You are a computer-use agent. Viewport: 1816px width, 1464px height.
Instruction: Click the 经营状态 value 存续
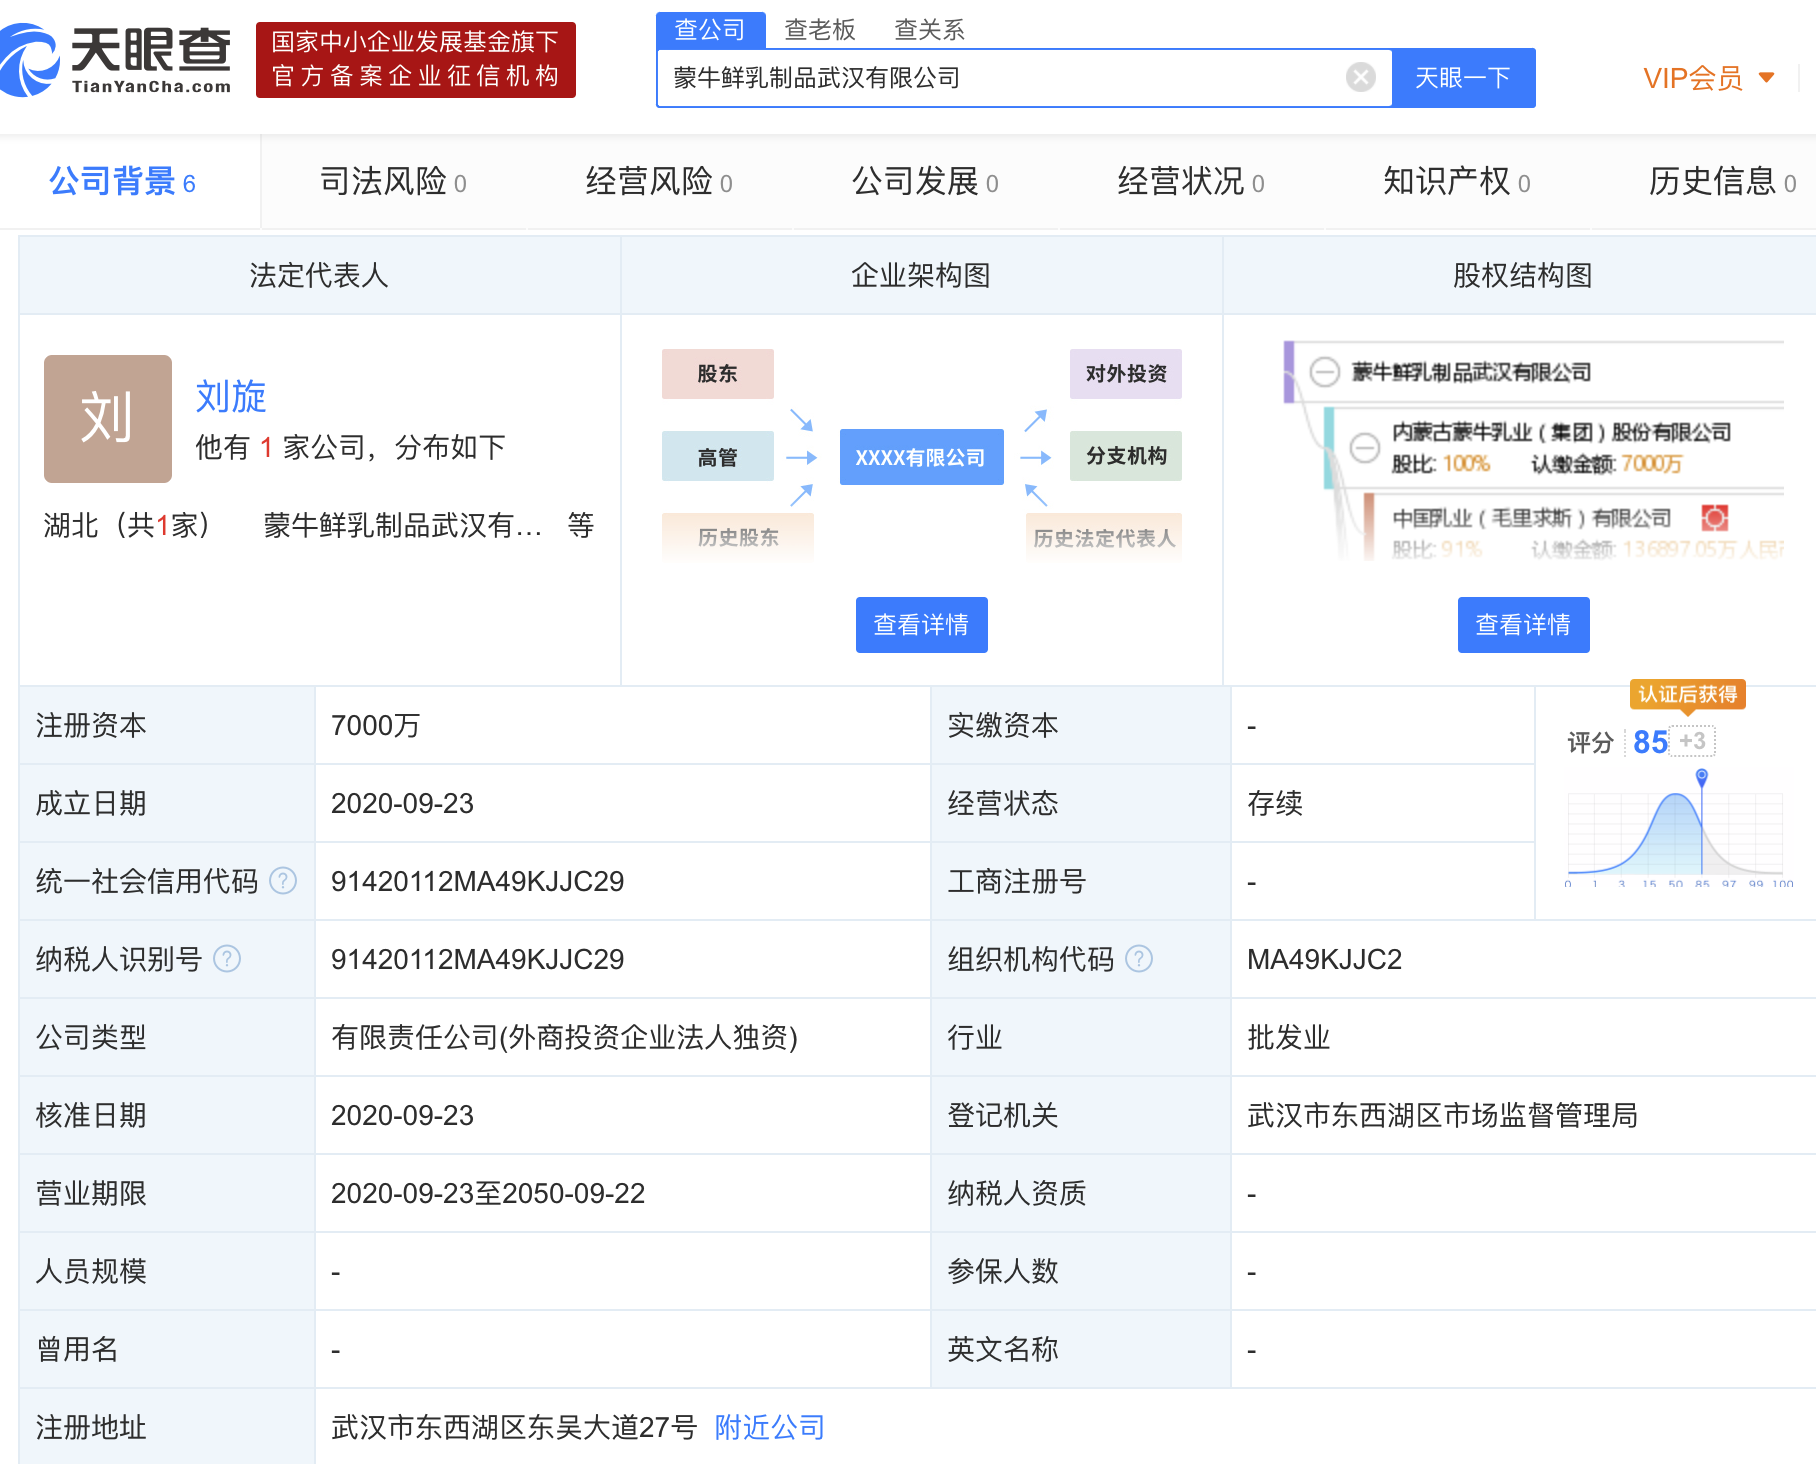(1274, 803)
